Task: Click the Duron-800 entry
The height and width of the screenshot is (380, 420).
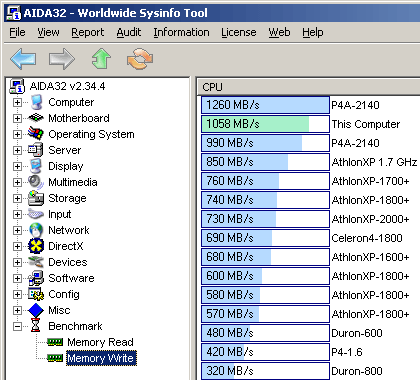Action: click(357, 371)
